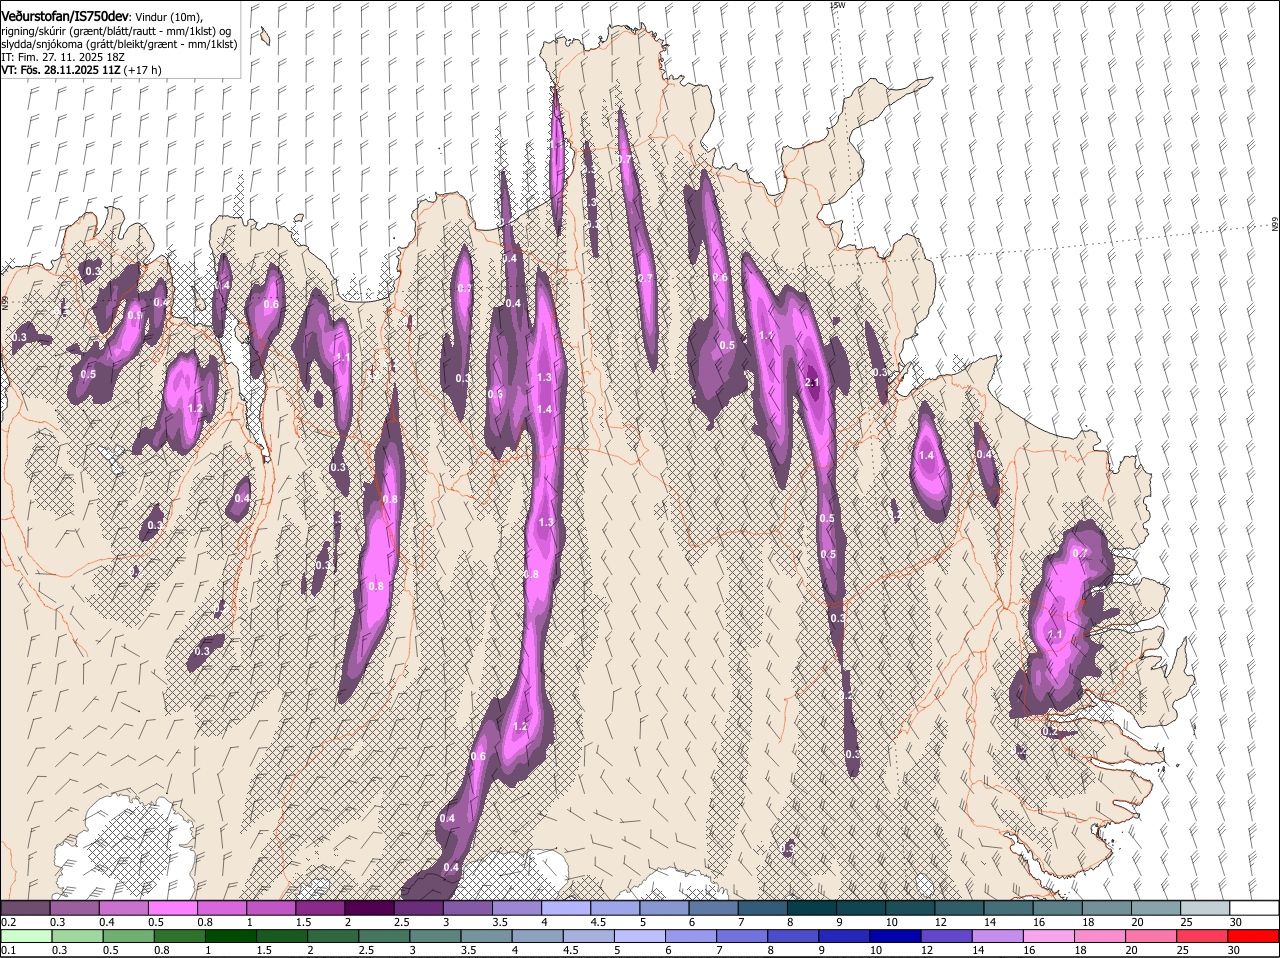Image resolution: width=1280 pixels, height=958 pixels.
Task: Pick the purple-row legend swatch labeled 4.5
Action: click(615, 908)
